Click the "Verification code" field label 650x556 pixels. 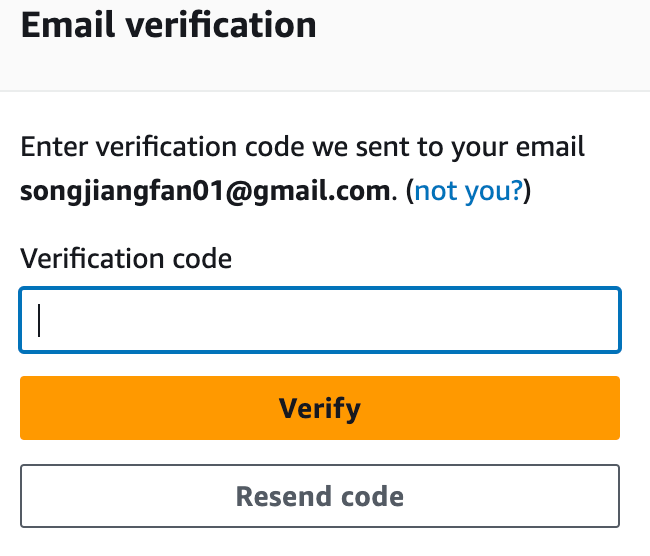(126, 259)
